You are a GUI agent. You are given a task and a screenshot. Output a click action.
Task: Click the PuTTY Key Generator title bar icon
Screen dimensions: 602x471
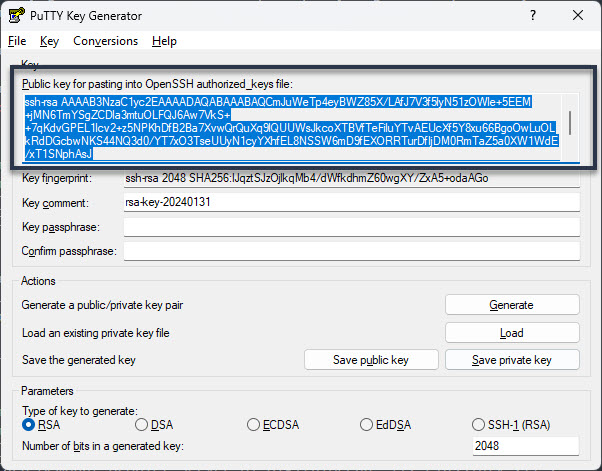[17, 16]
